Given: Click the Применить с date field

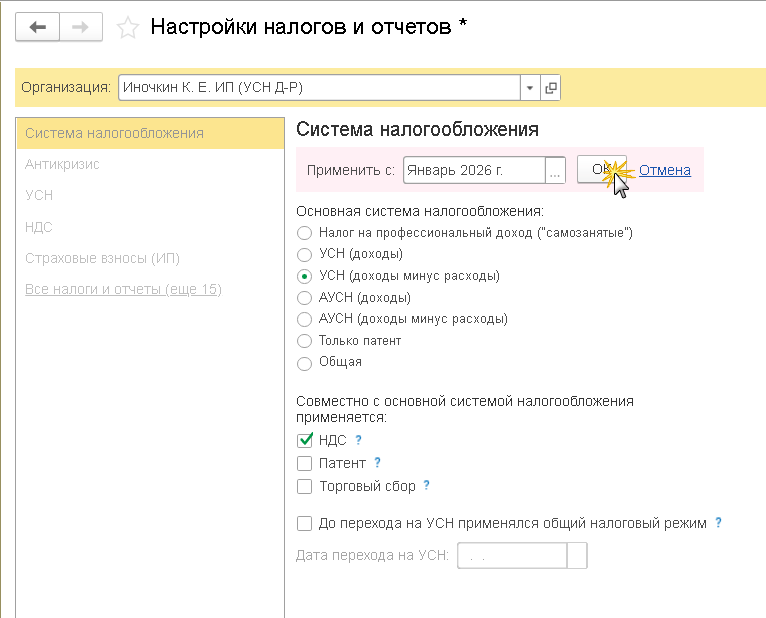Looking at the screenshot, I should coord(474,170).
